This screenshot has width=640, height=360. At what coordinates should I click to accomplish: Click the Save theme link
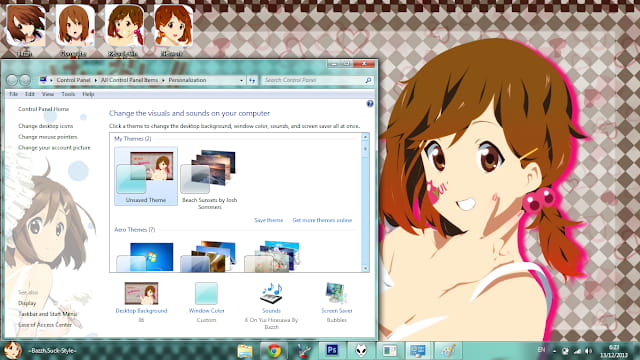click(x=269, y=220)
